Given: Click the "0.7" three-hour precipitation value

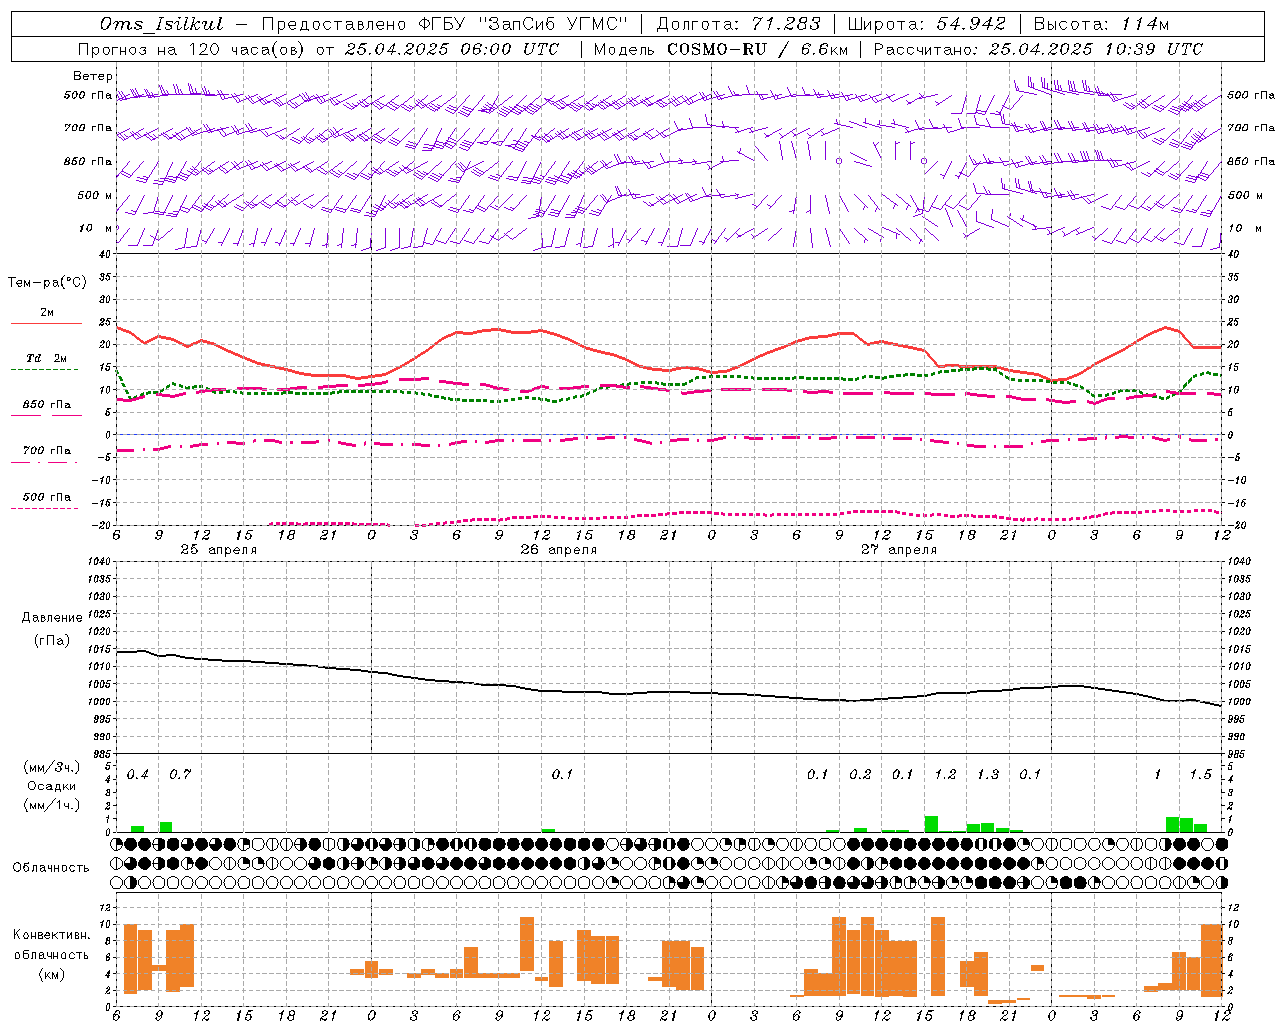Looking at the screenshot, I should click(180, 775).
